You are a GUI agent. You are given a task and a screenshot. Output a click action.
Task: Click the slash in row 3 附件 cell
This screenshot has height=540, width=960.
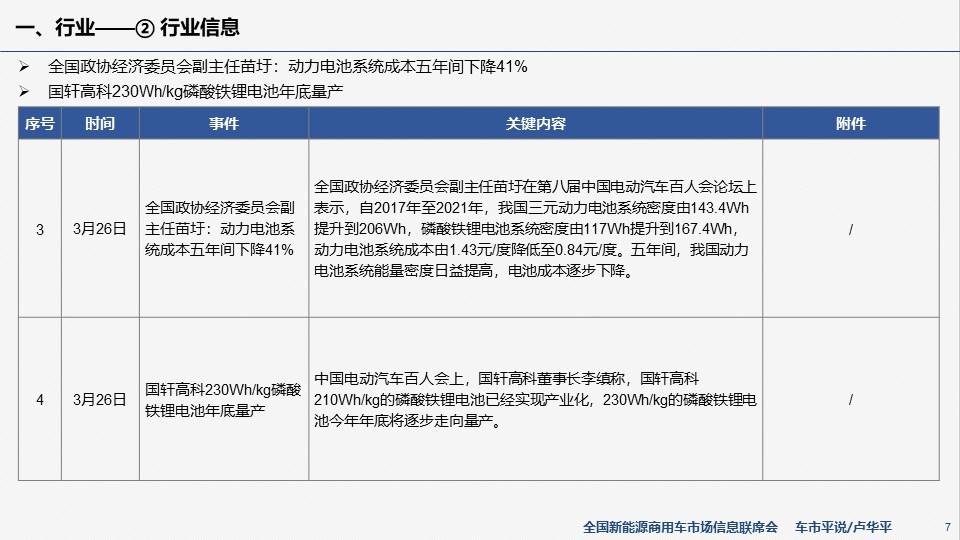(851, 230)
